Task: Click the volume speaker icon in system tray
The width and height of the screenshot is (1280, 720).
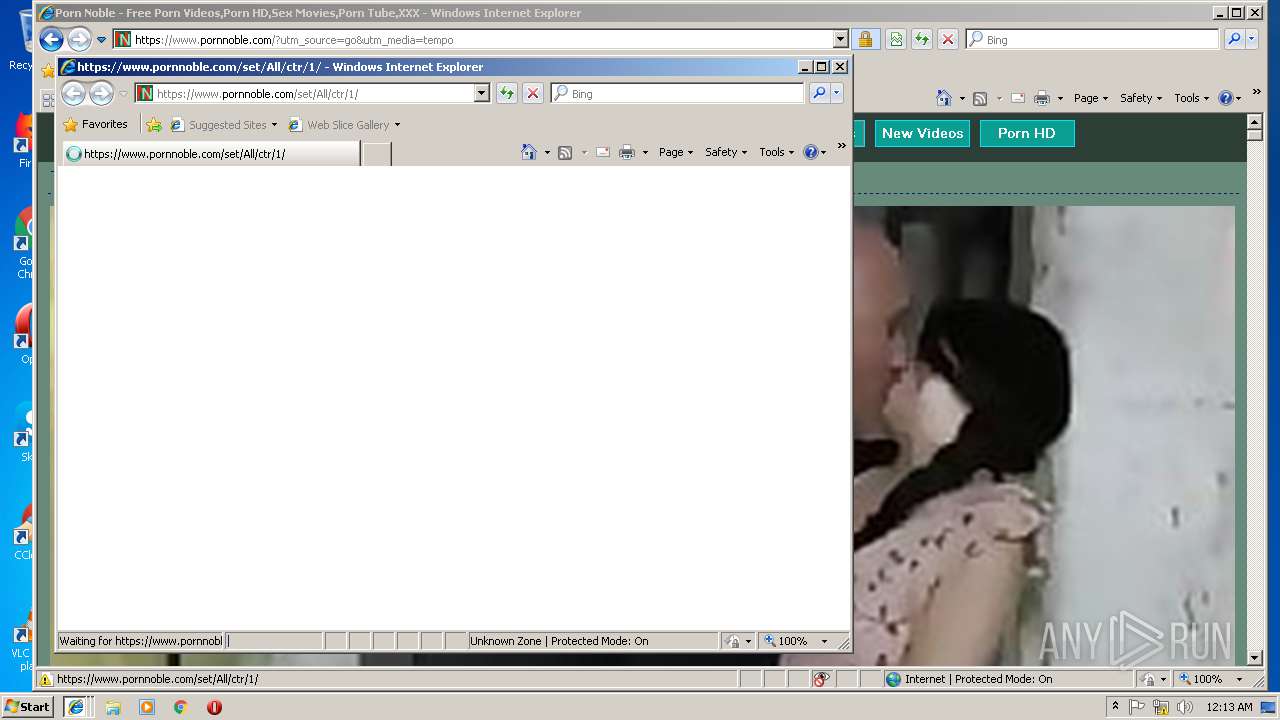Action: pyautogui.click(x=1185, y=707)
